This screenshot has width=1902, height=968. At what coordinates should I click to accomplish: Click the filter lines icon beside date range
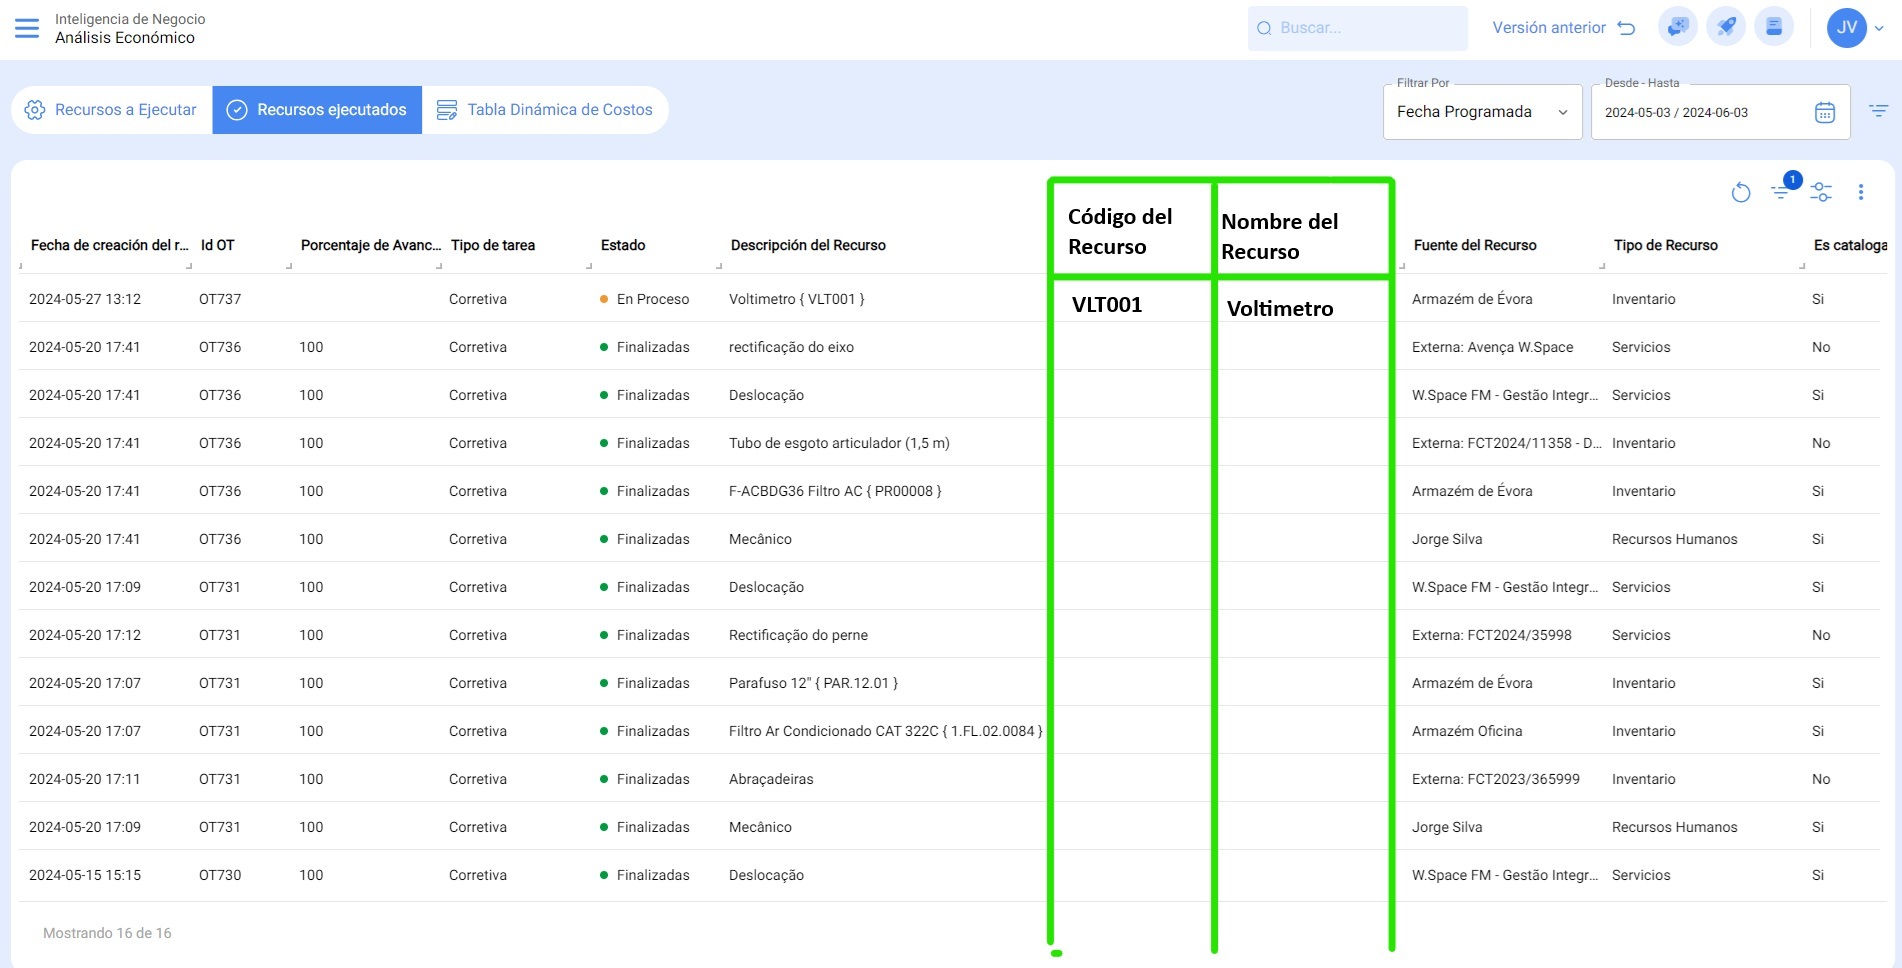(1878, 111)
